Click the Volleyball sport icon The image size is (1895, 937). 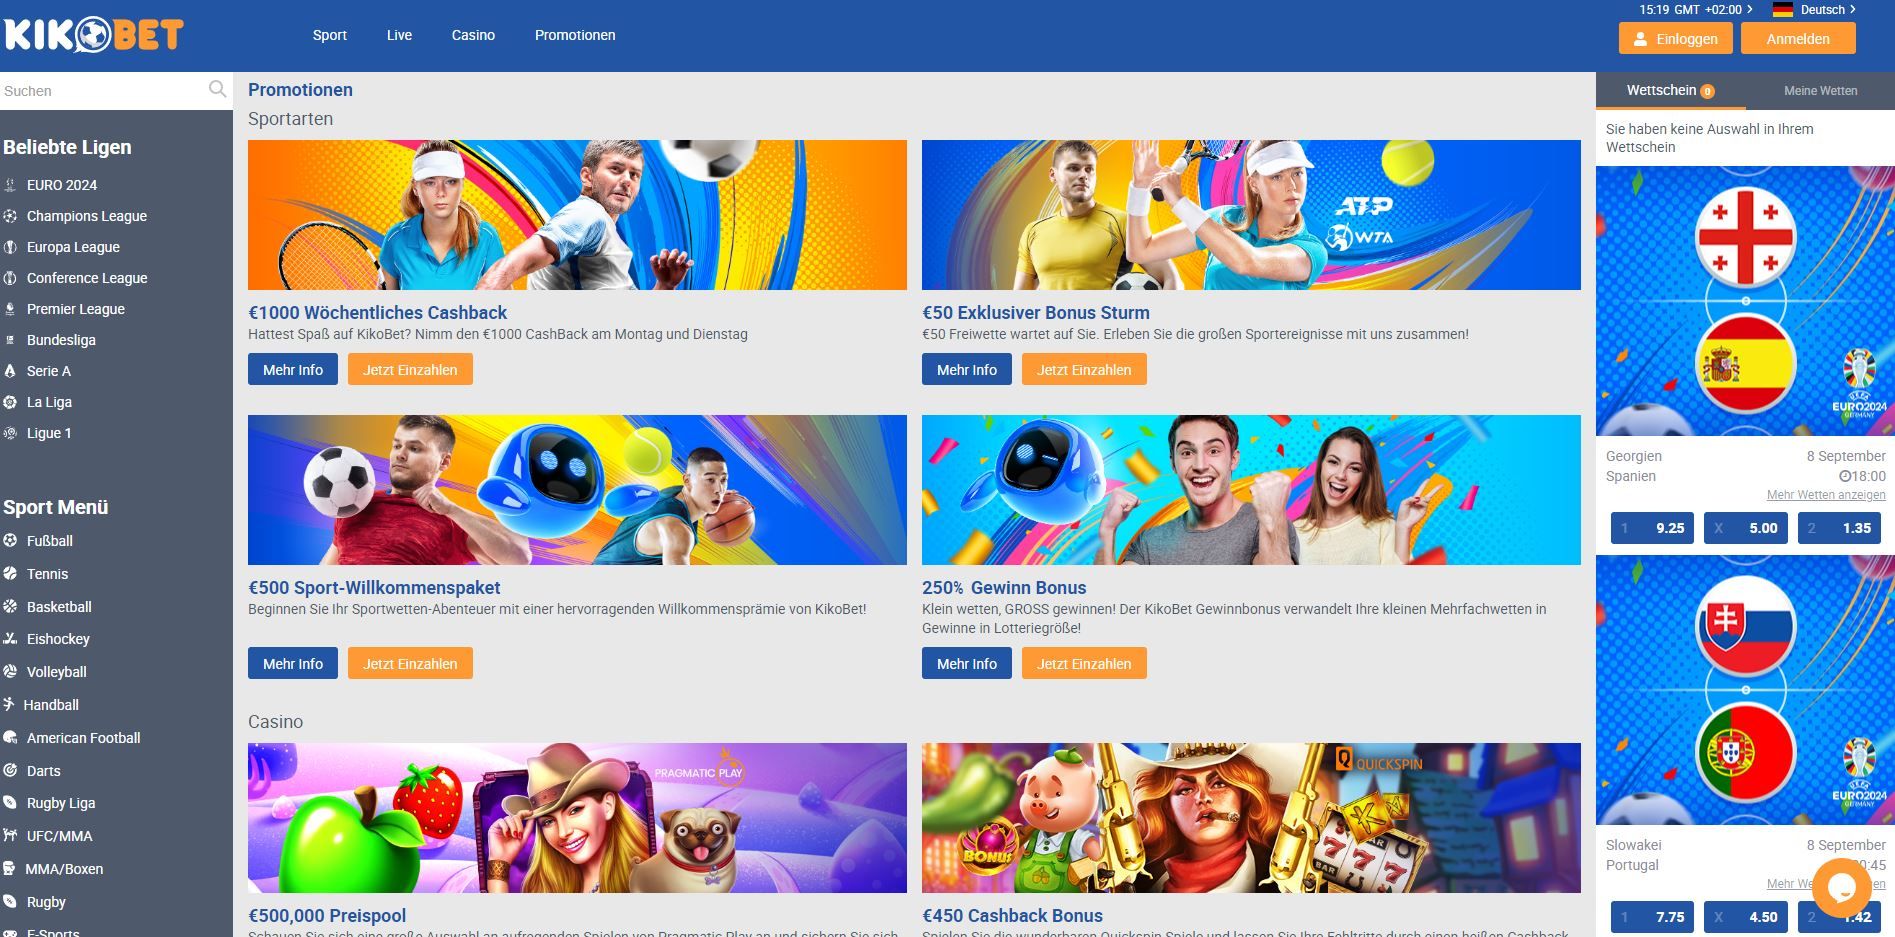[10, 672]
